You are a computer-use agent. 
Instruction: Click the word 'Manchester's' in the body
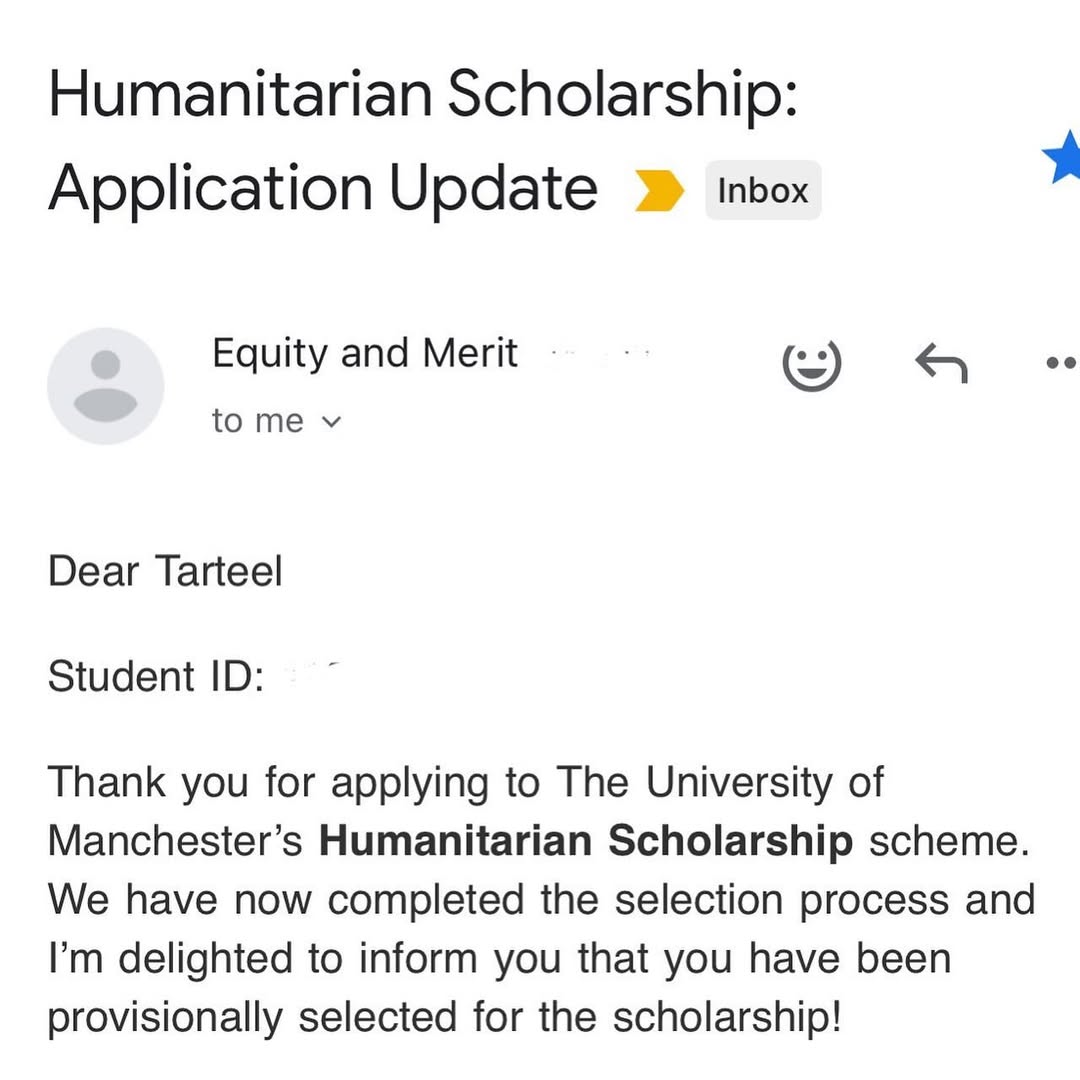(175, 841)
